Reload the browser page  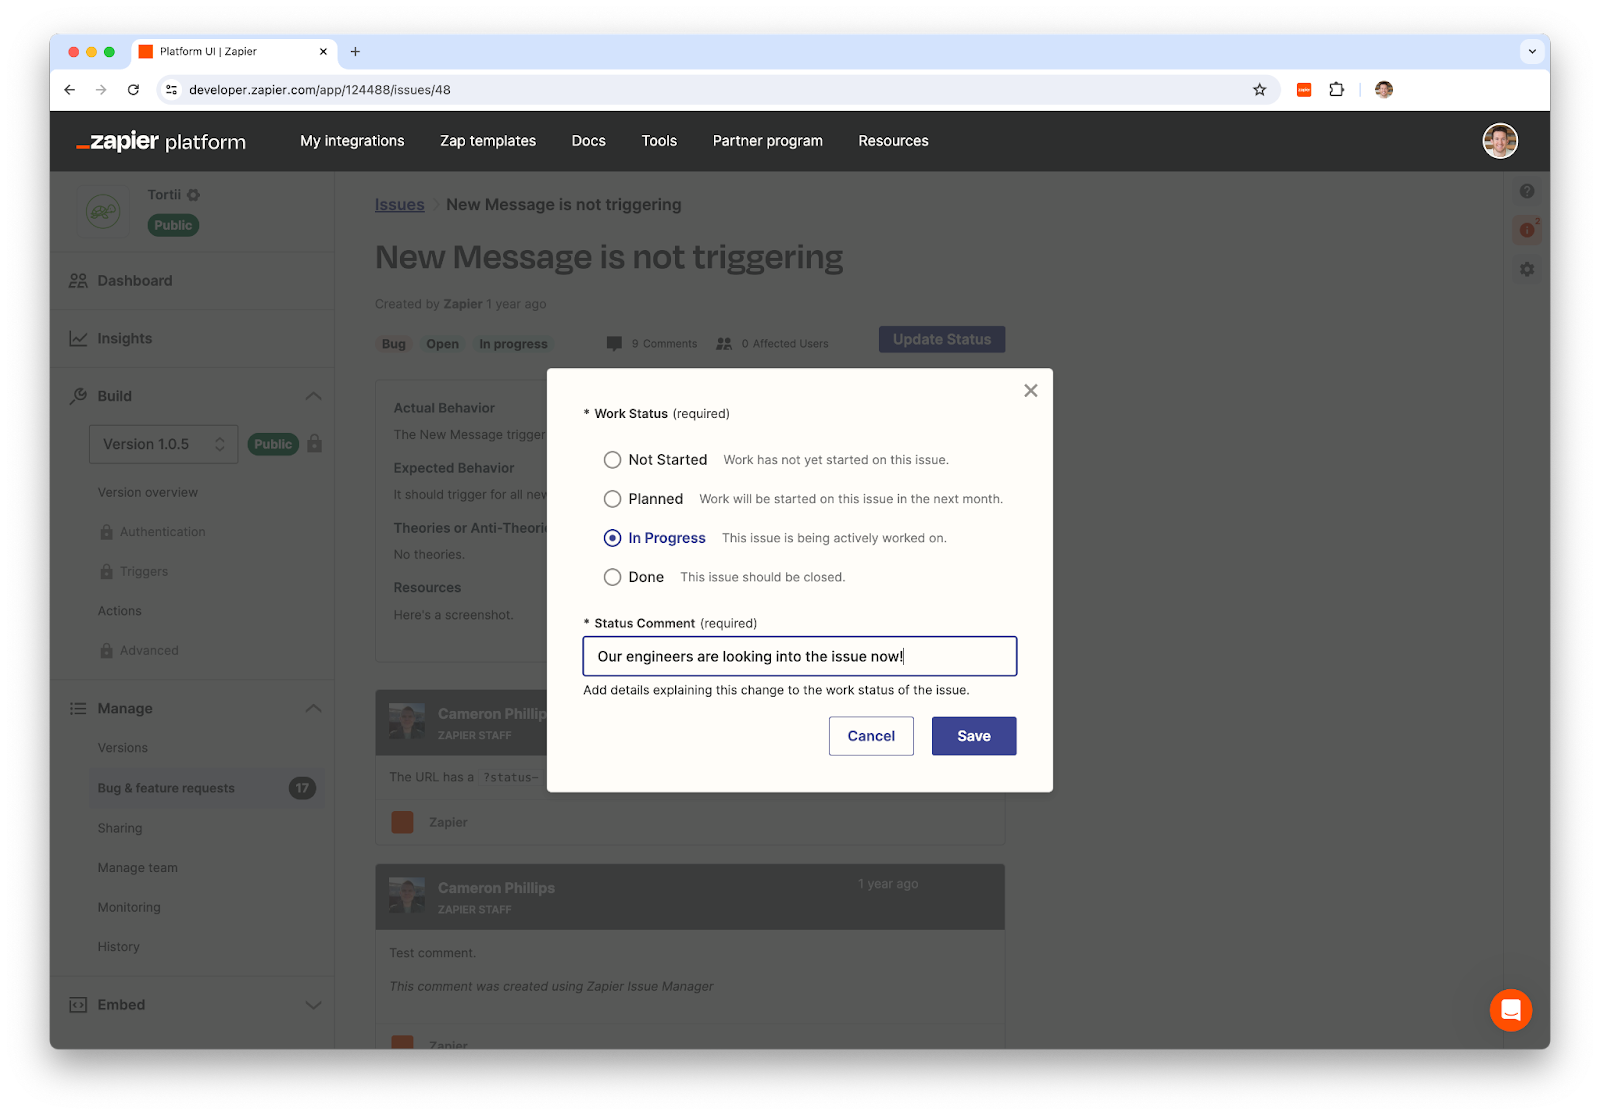pyautogui.click(x=133, y=90)
